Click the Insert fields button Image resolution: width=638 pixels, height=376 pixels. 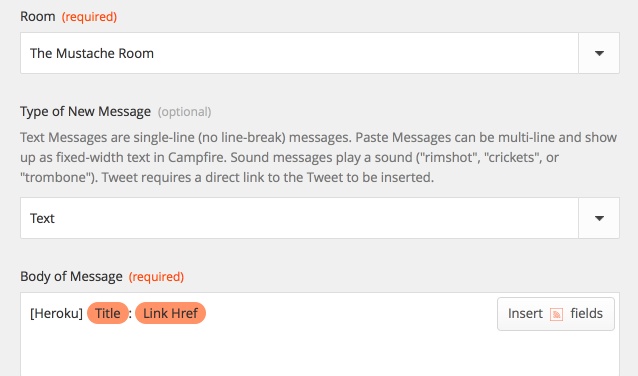(x=556, y=314)
